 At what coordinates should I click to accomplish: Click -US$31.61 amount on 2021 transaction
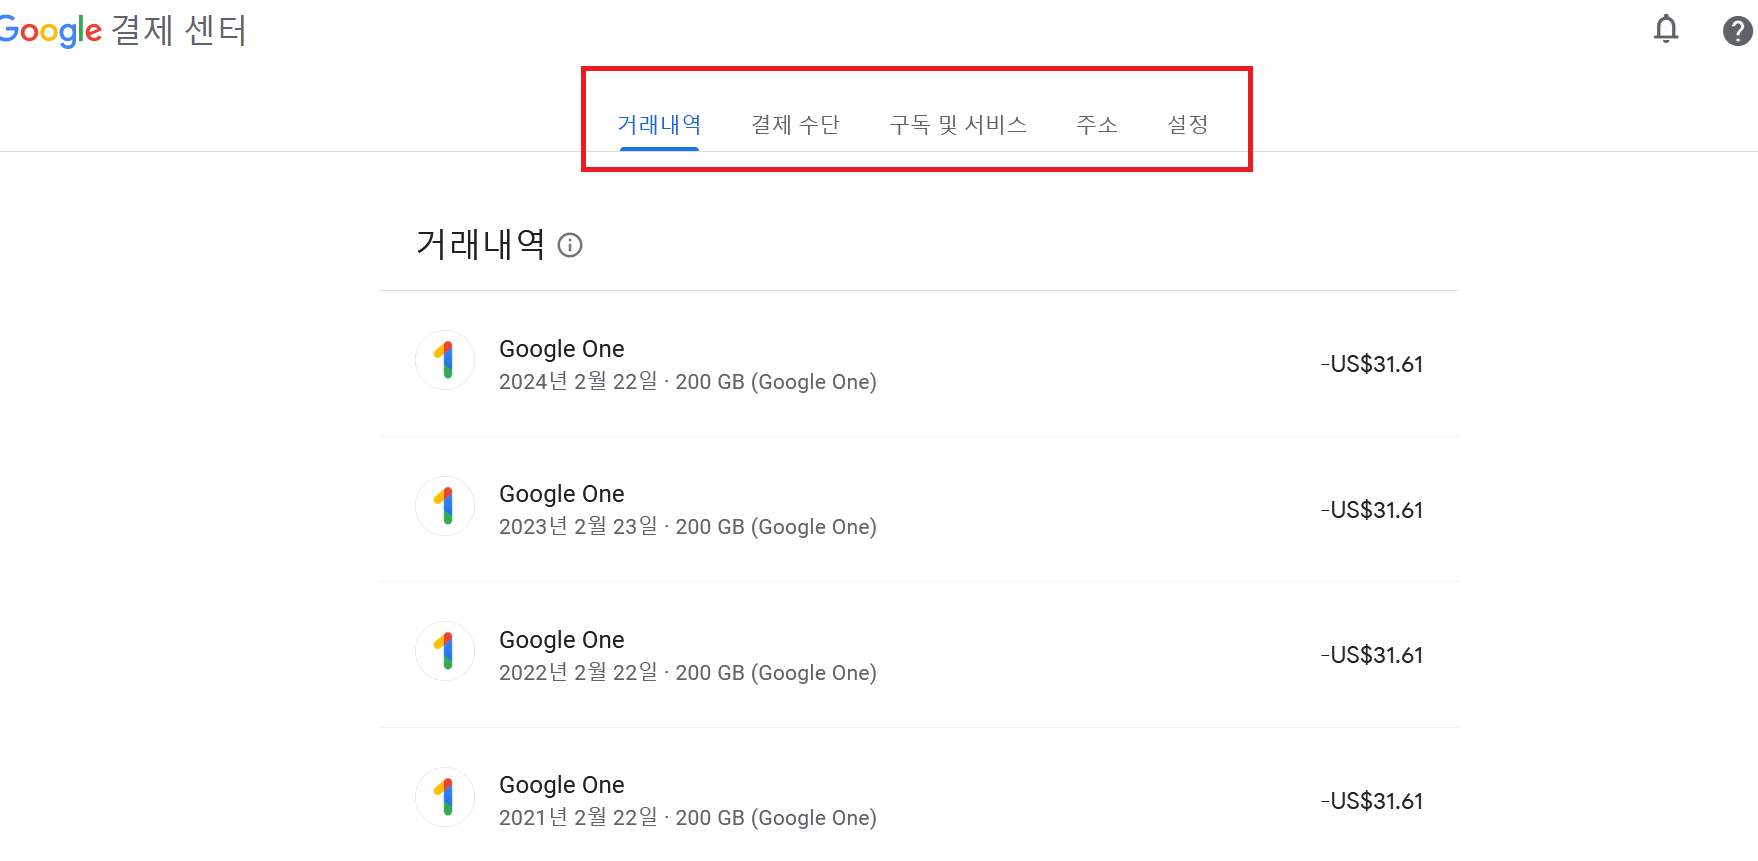click(1371, 801)
